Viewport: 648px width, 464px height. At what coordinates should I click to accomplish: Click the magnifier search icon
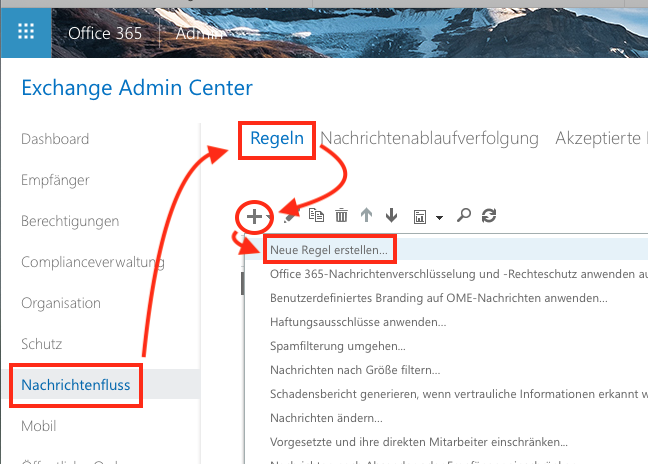tap(464, 215)
